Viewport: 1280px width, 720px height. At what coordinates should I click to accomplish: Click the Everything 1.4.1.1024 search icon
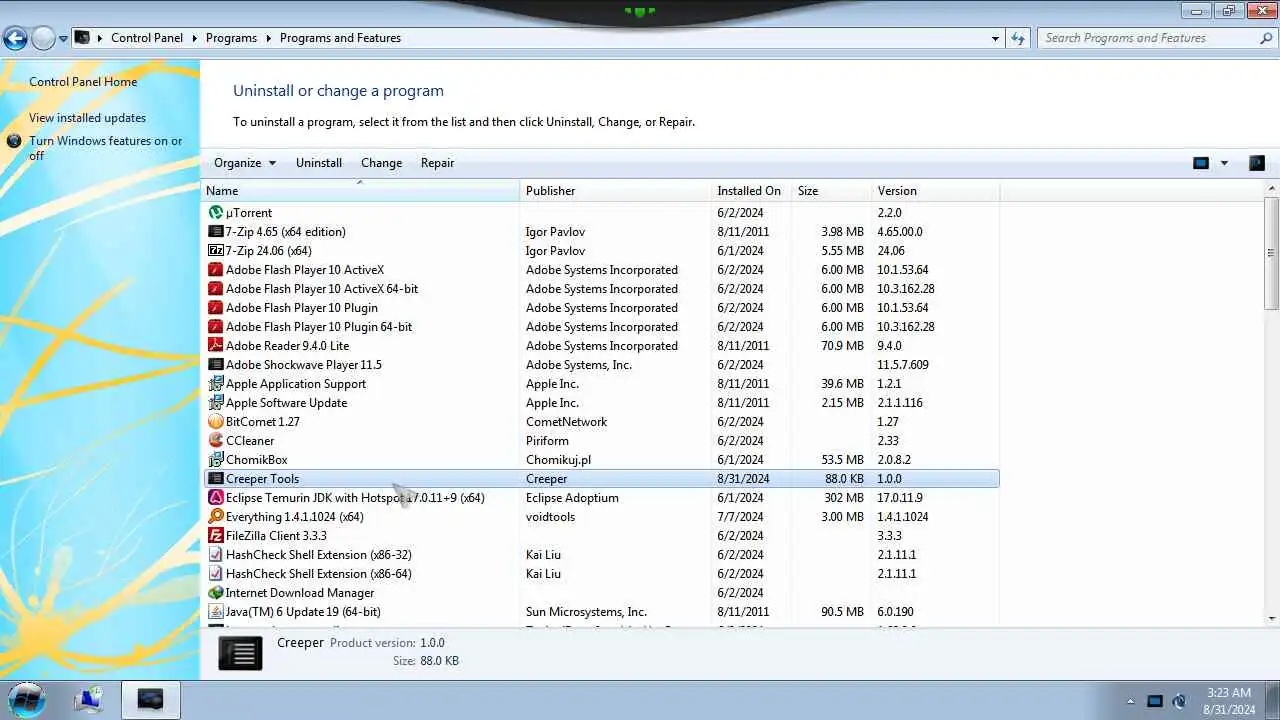[x=216, y=516]
